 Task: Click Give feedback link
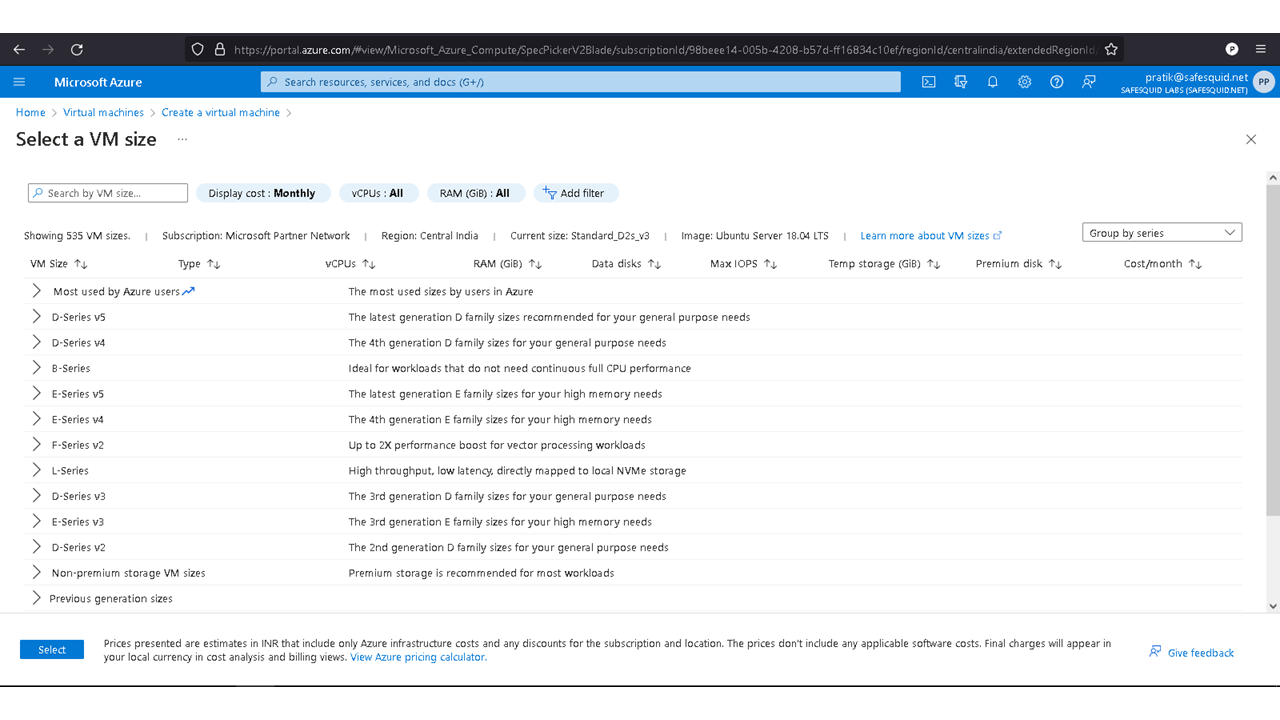coord(1192,653)
